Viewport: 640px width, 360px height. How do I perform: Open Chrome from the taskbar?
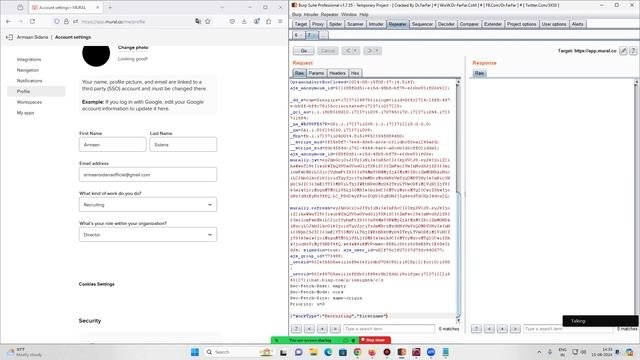click(x=357, y=352)
